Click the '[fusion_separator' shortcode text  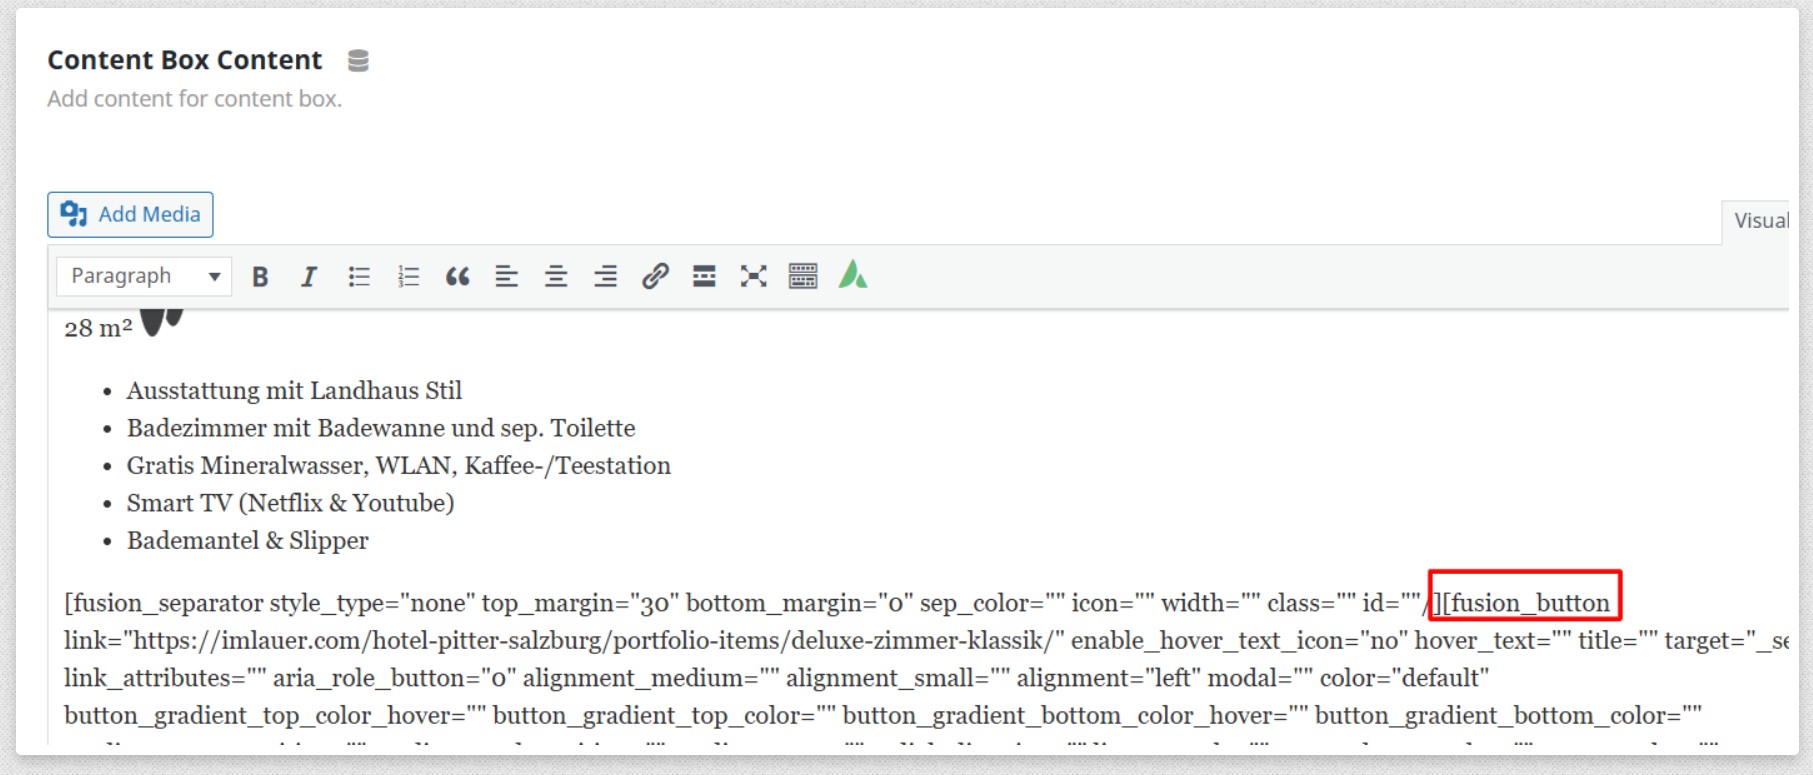[164, 604]
